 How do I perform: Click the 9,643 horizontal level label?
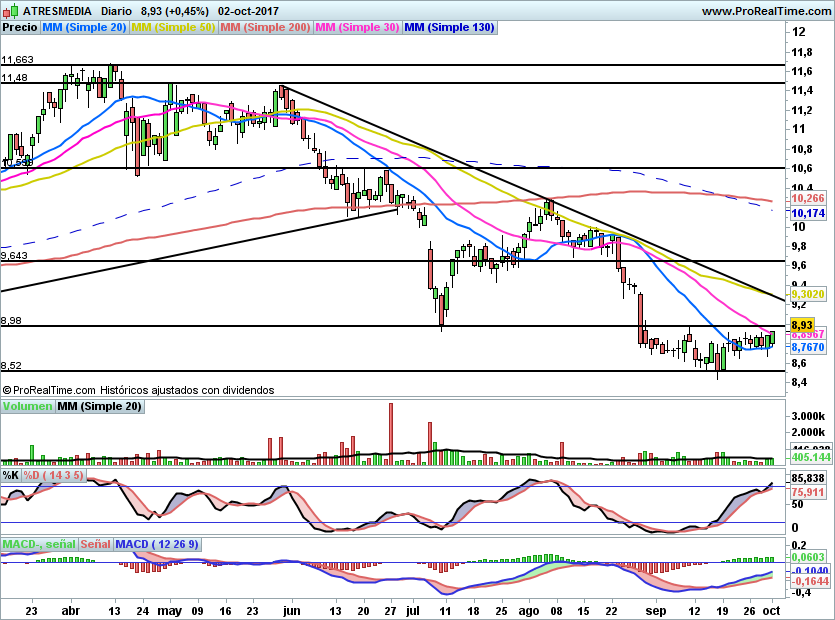14,256
